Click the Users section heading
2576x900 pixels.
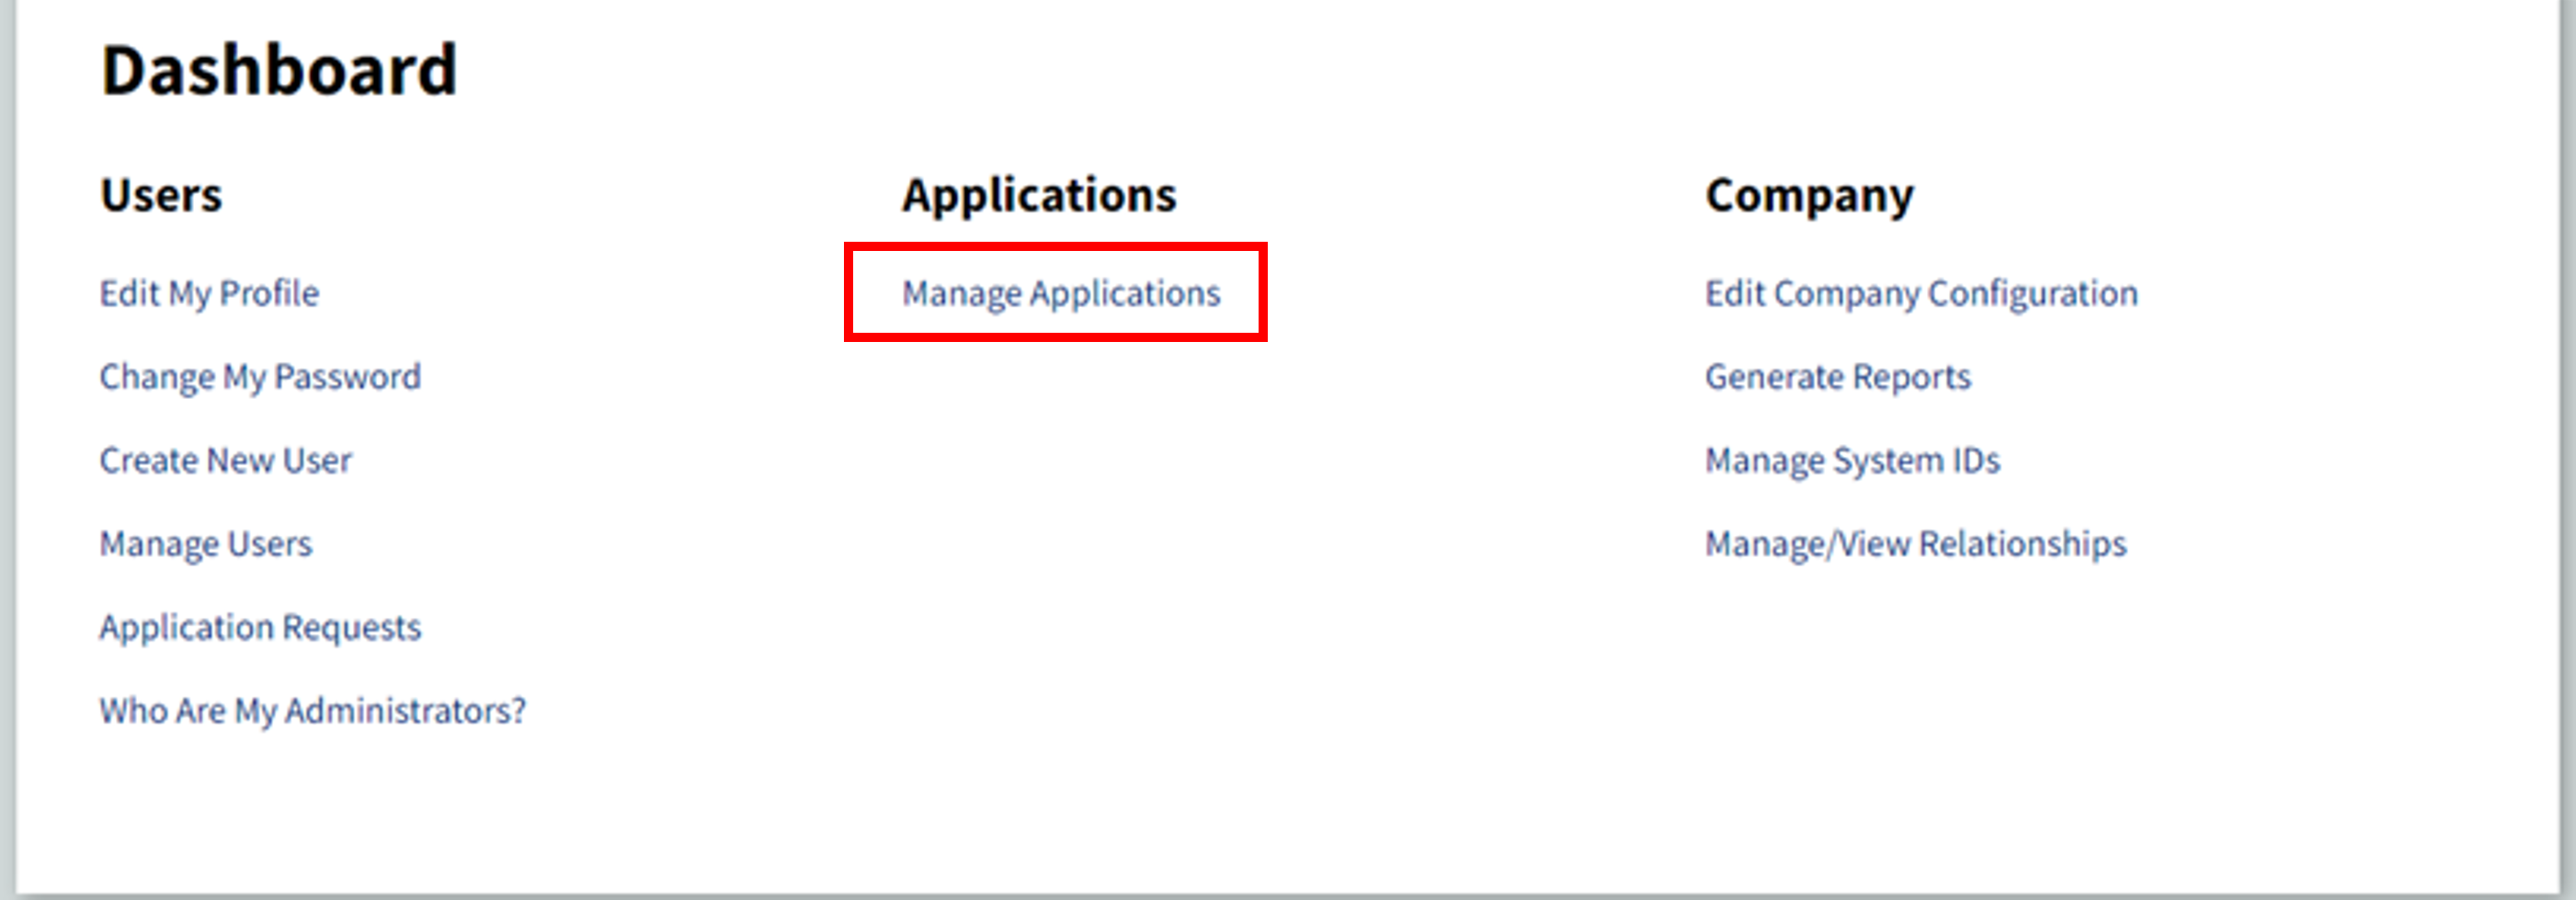tap(161, 195)
